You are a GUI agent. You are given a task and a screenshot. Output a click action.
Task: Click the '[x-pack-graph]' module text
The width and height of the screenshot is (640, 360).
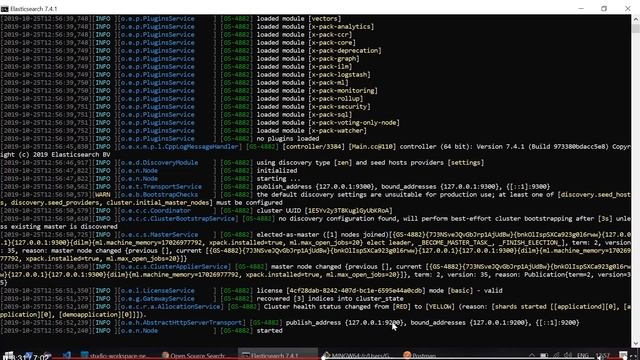pyautogui.click(x=333, y=59)
